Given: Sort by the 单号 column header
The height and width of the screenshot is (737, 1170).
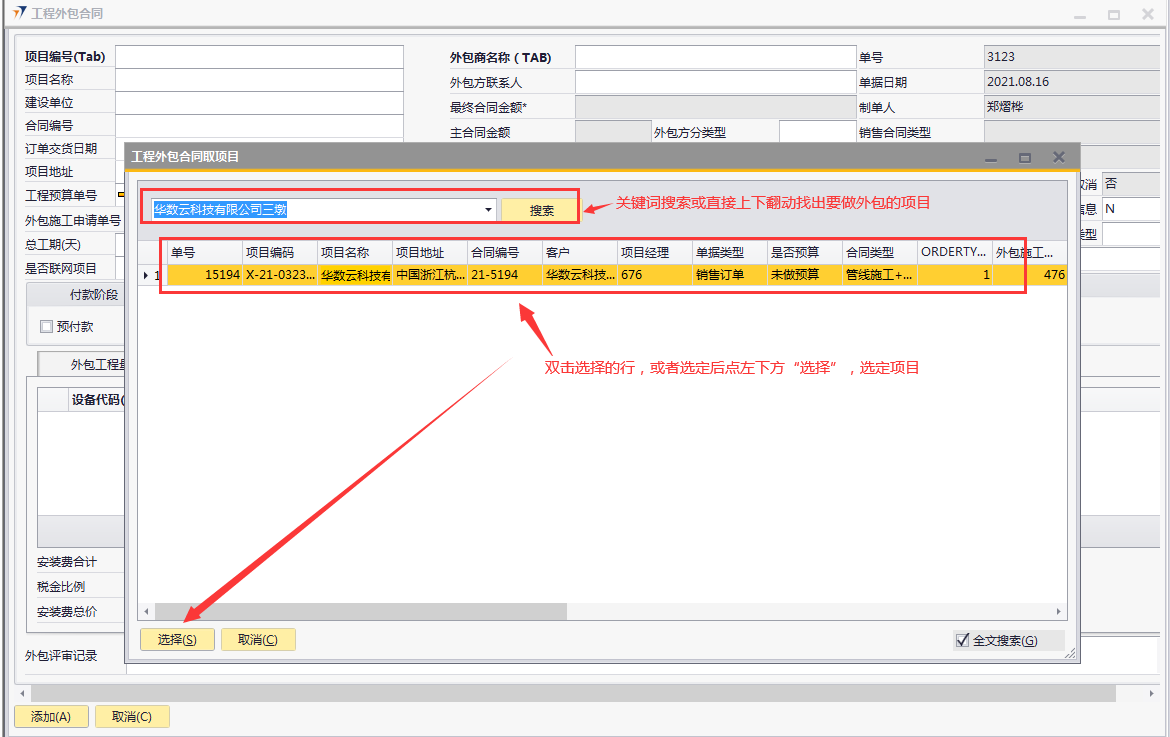Looking at the screenshot, I should [204, 252].
